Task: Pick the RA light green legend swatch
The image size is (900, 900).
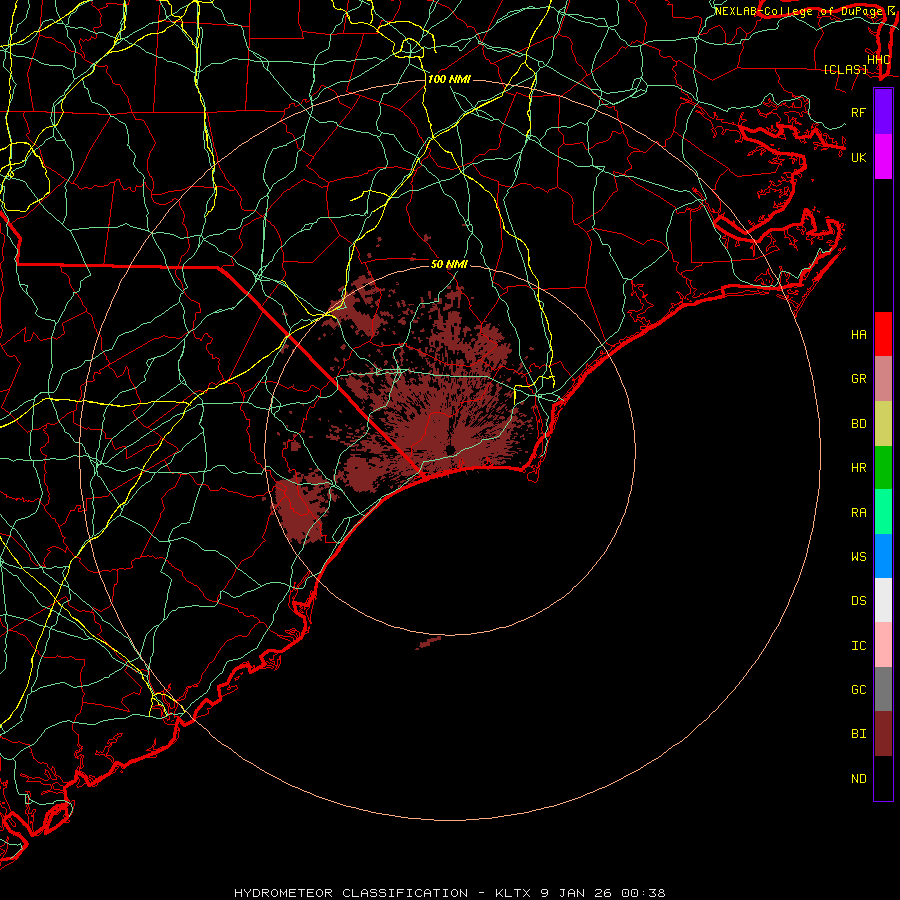Action: [883, 512]
